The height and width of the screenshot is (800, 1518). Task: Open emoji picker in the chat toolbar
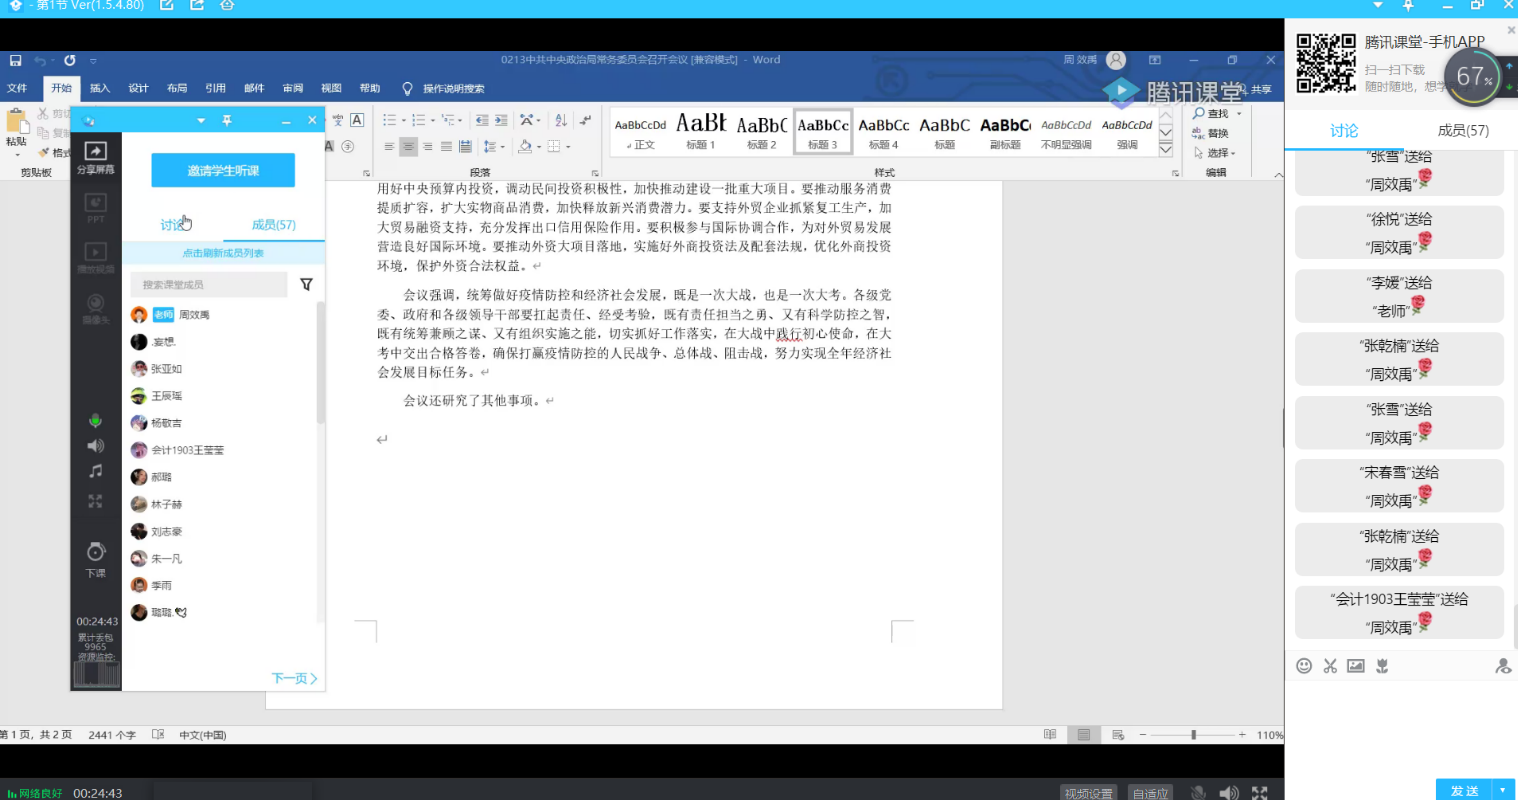pyautogui.click(x=1304, y=666)
